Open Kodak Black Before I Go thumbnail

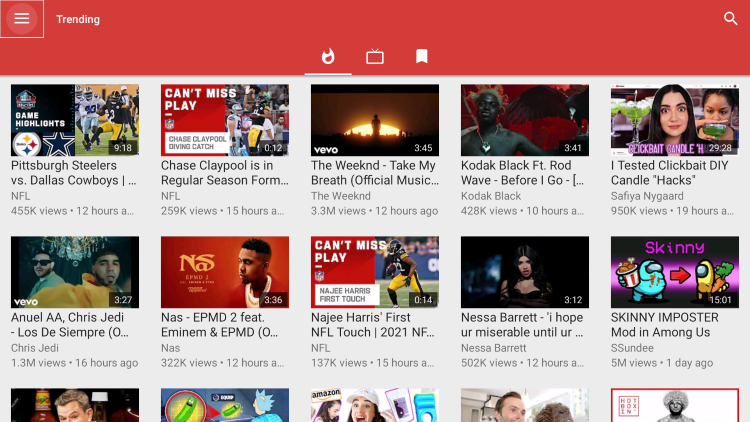click(x=525, y=120)
